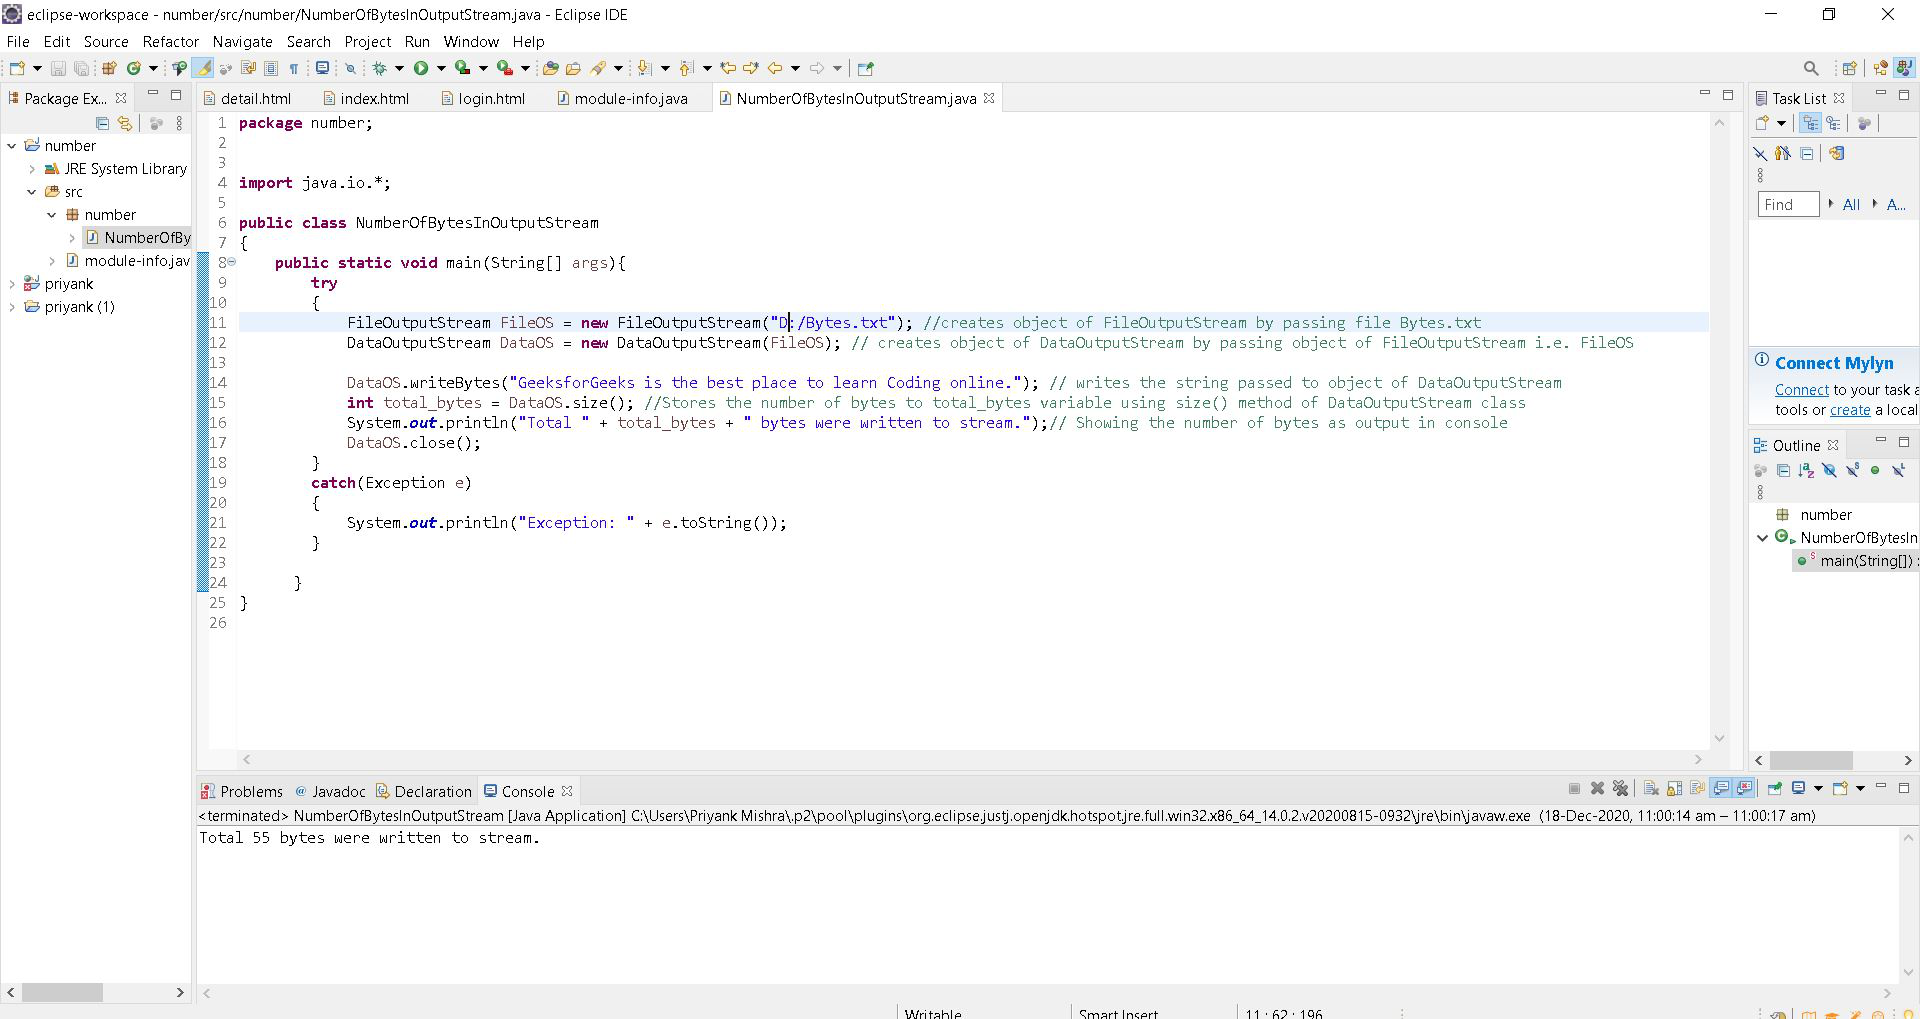
Task: Click the Coverage run icon
Action: coord(462,68)
